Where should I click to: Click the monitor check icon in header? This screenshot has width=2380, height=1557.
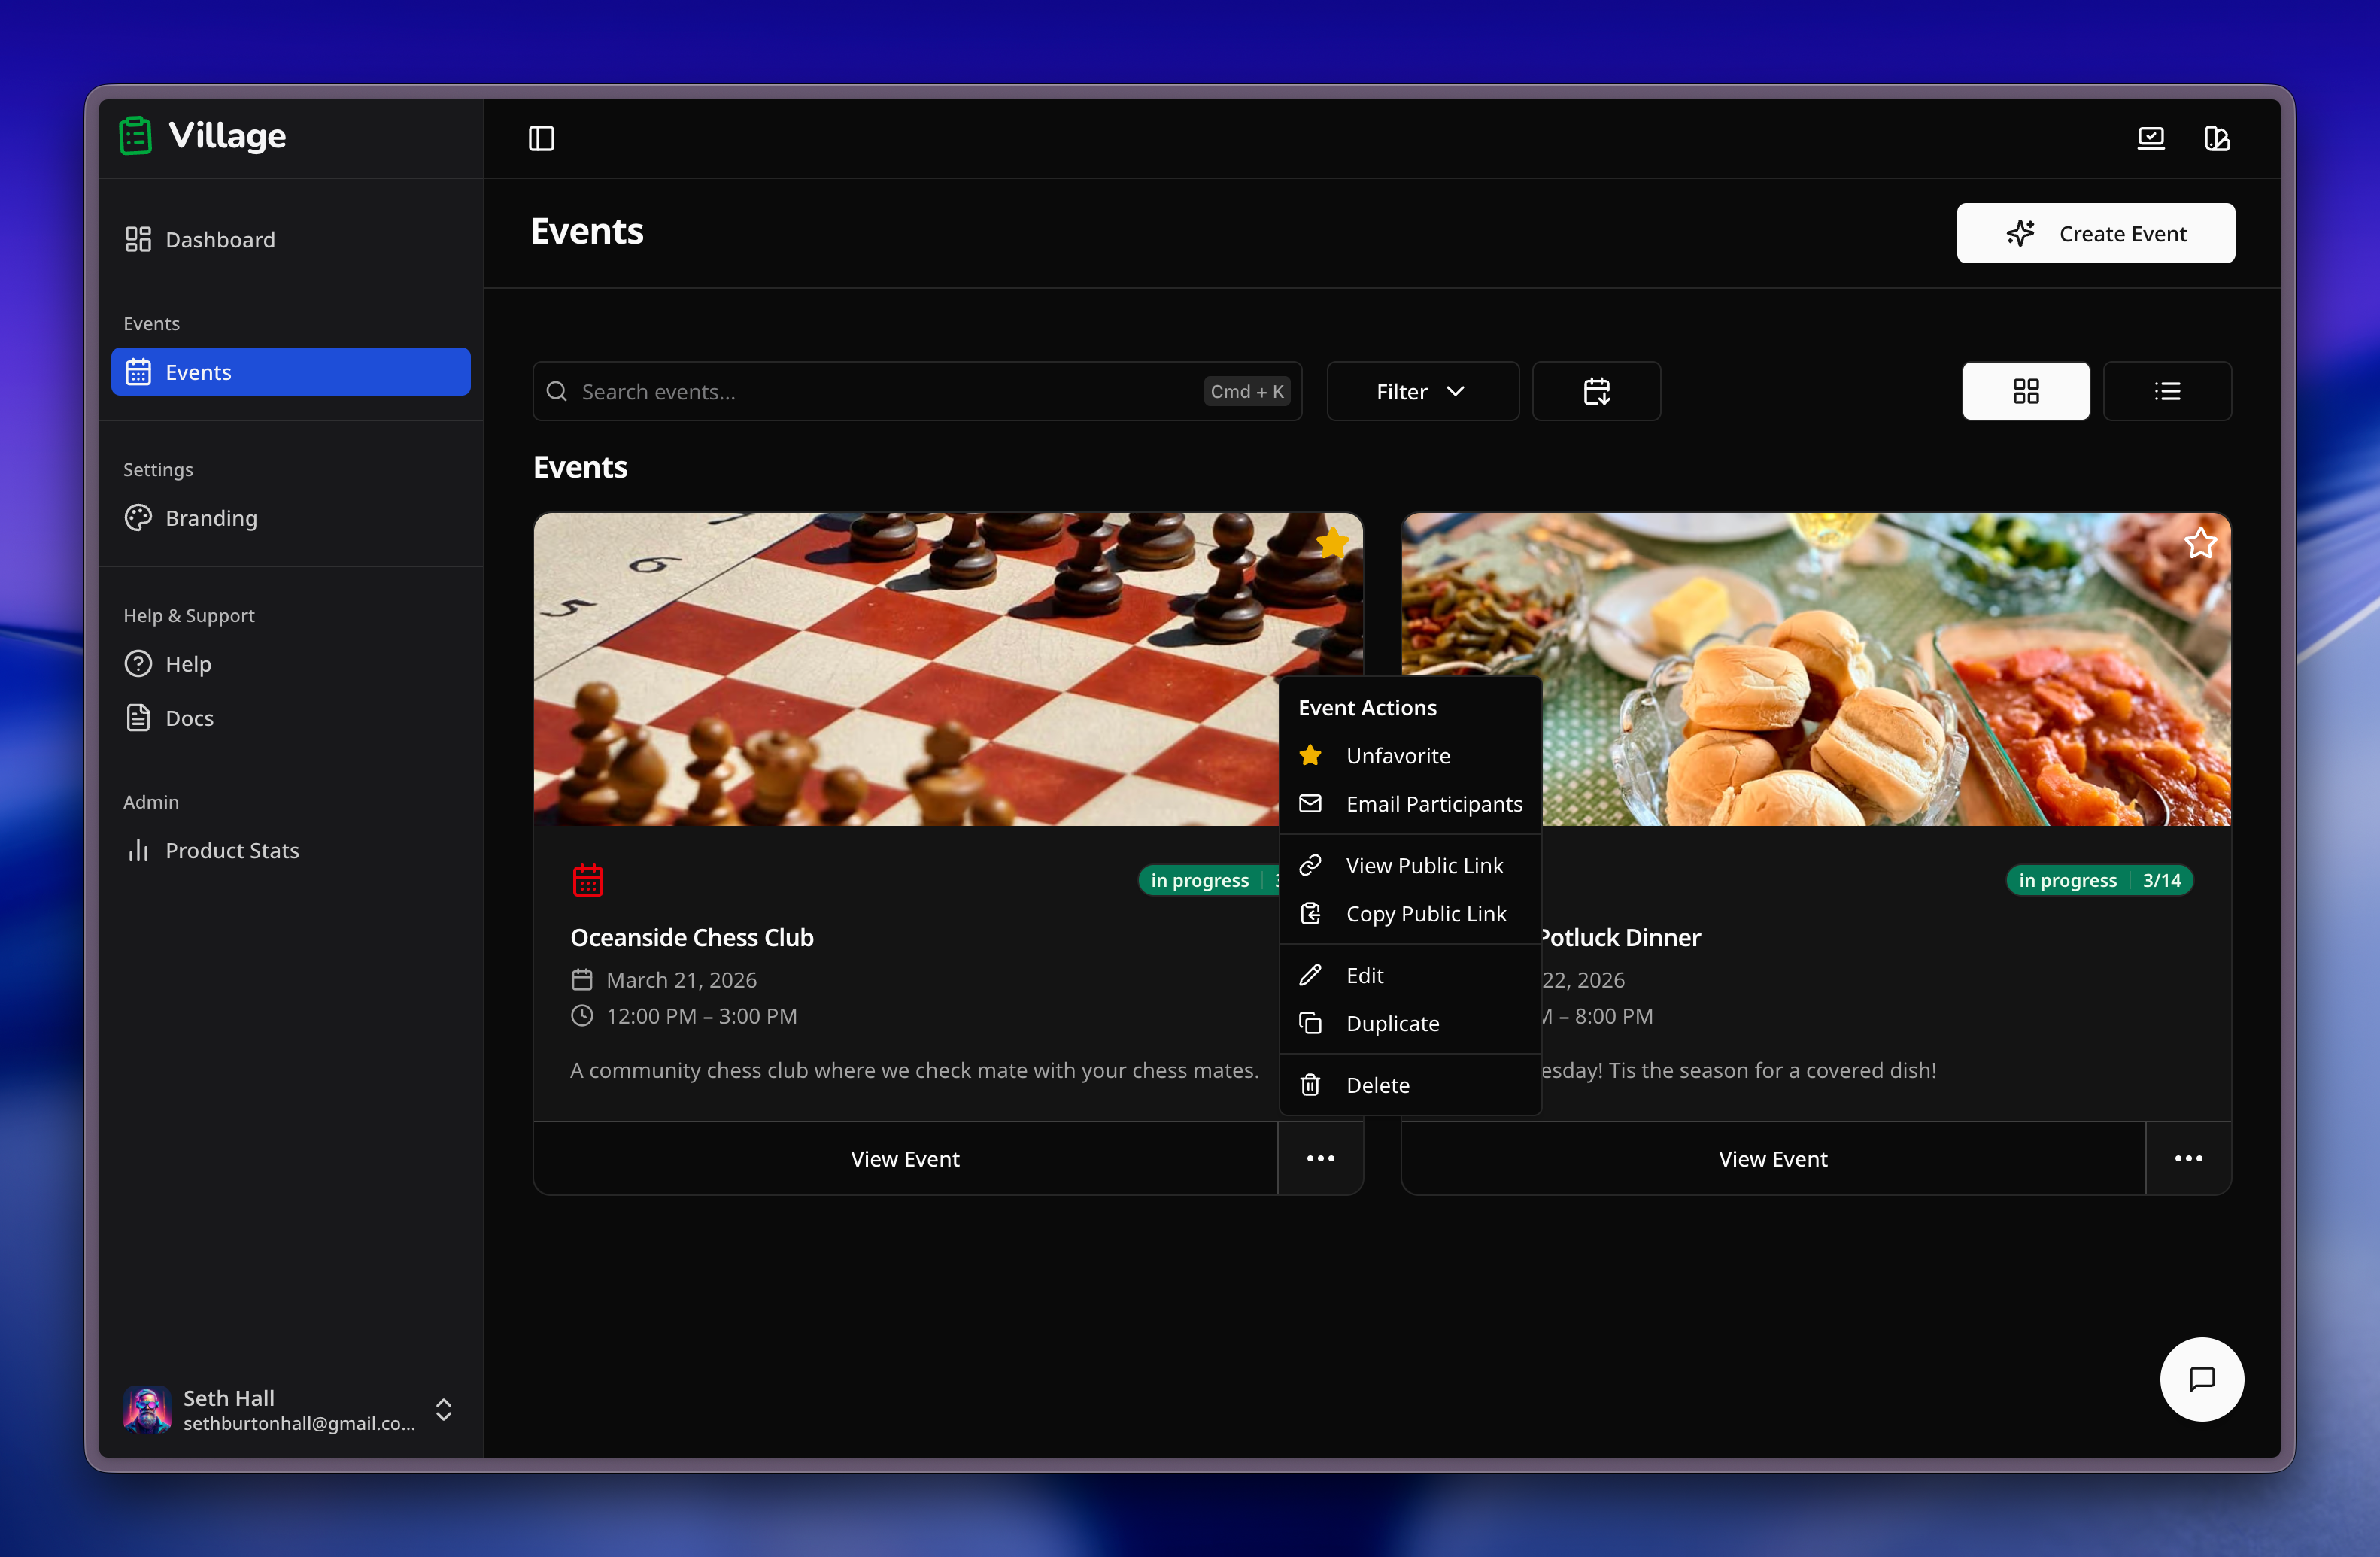2151,138
